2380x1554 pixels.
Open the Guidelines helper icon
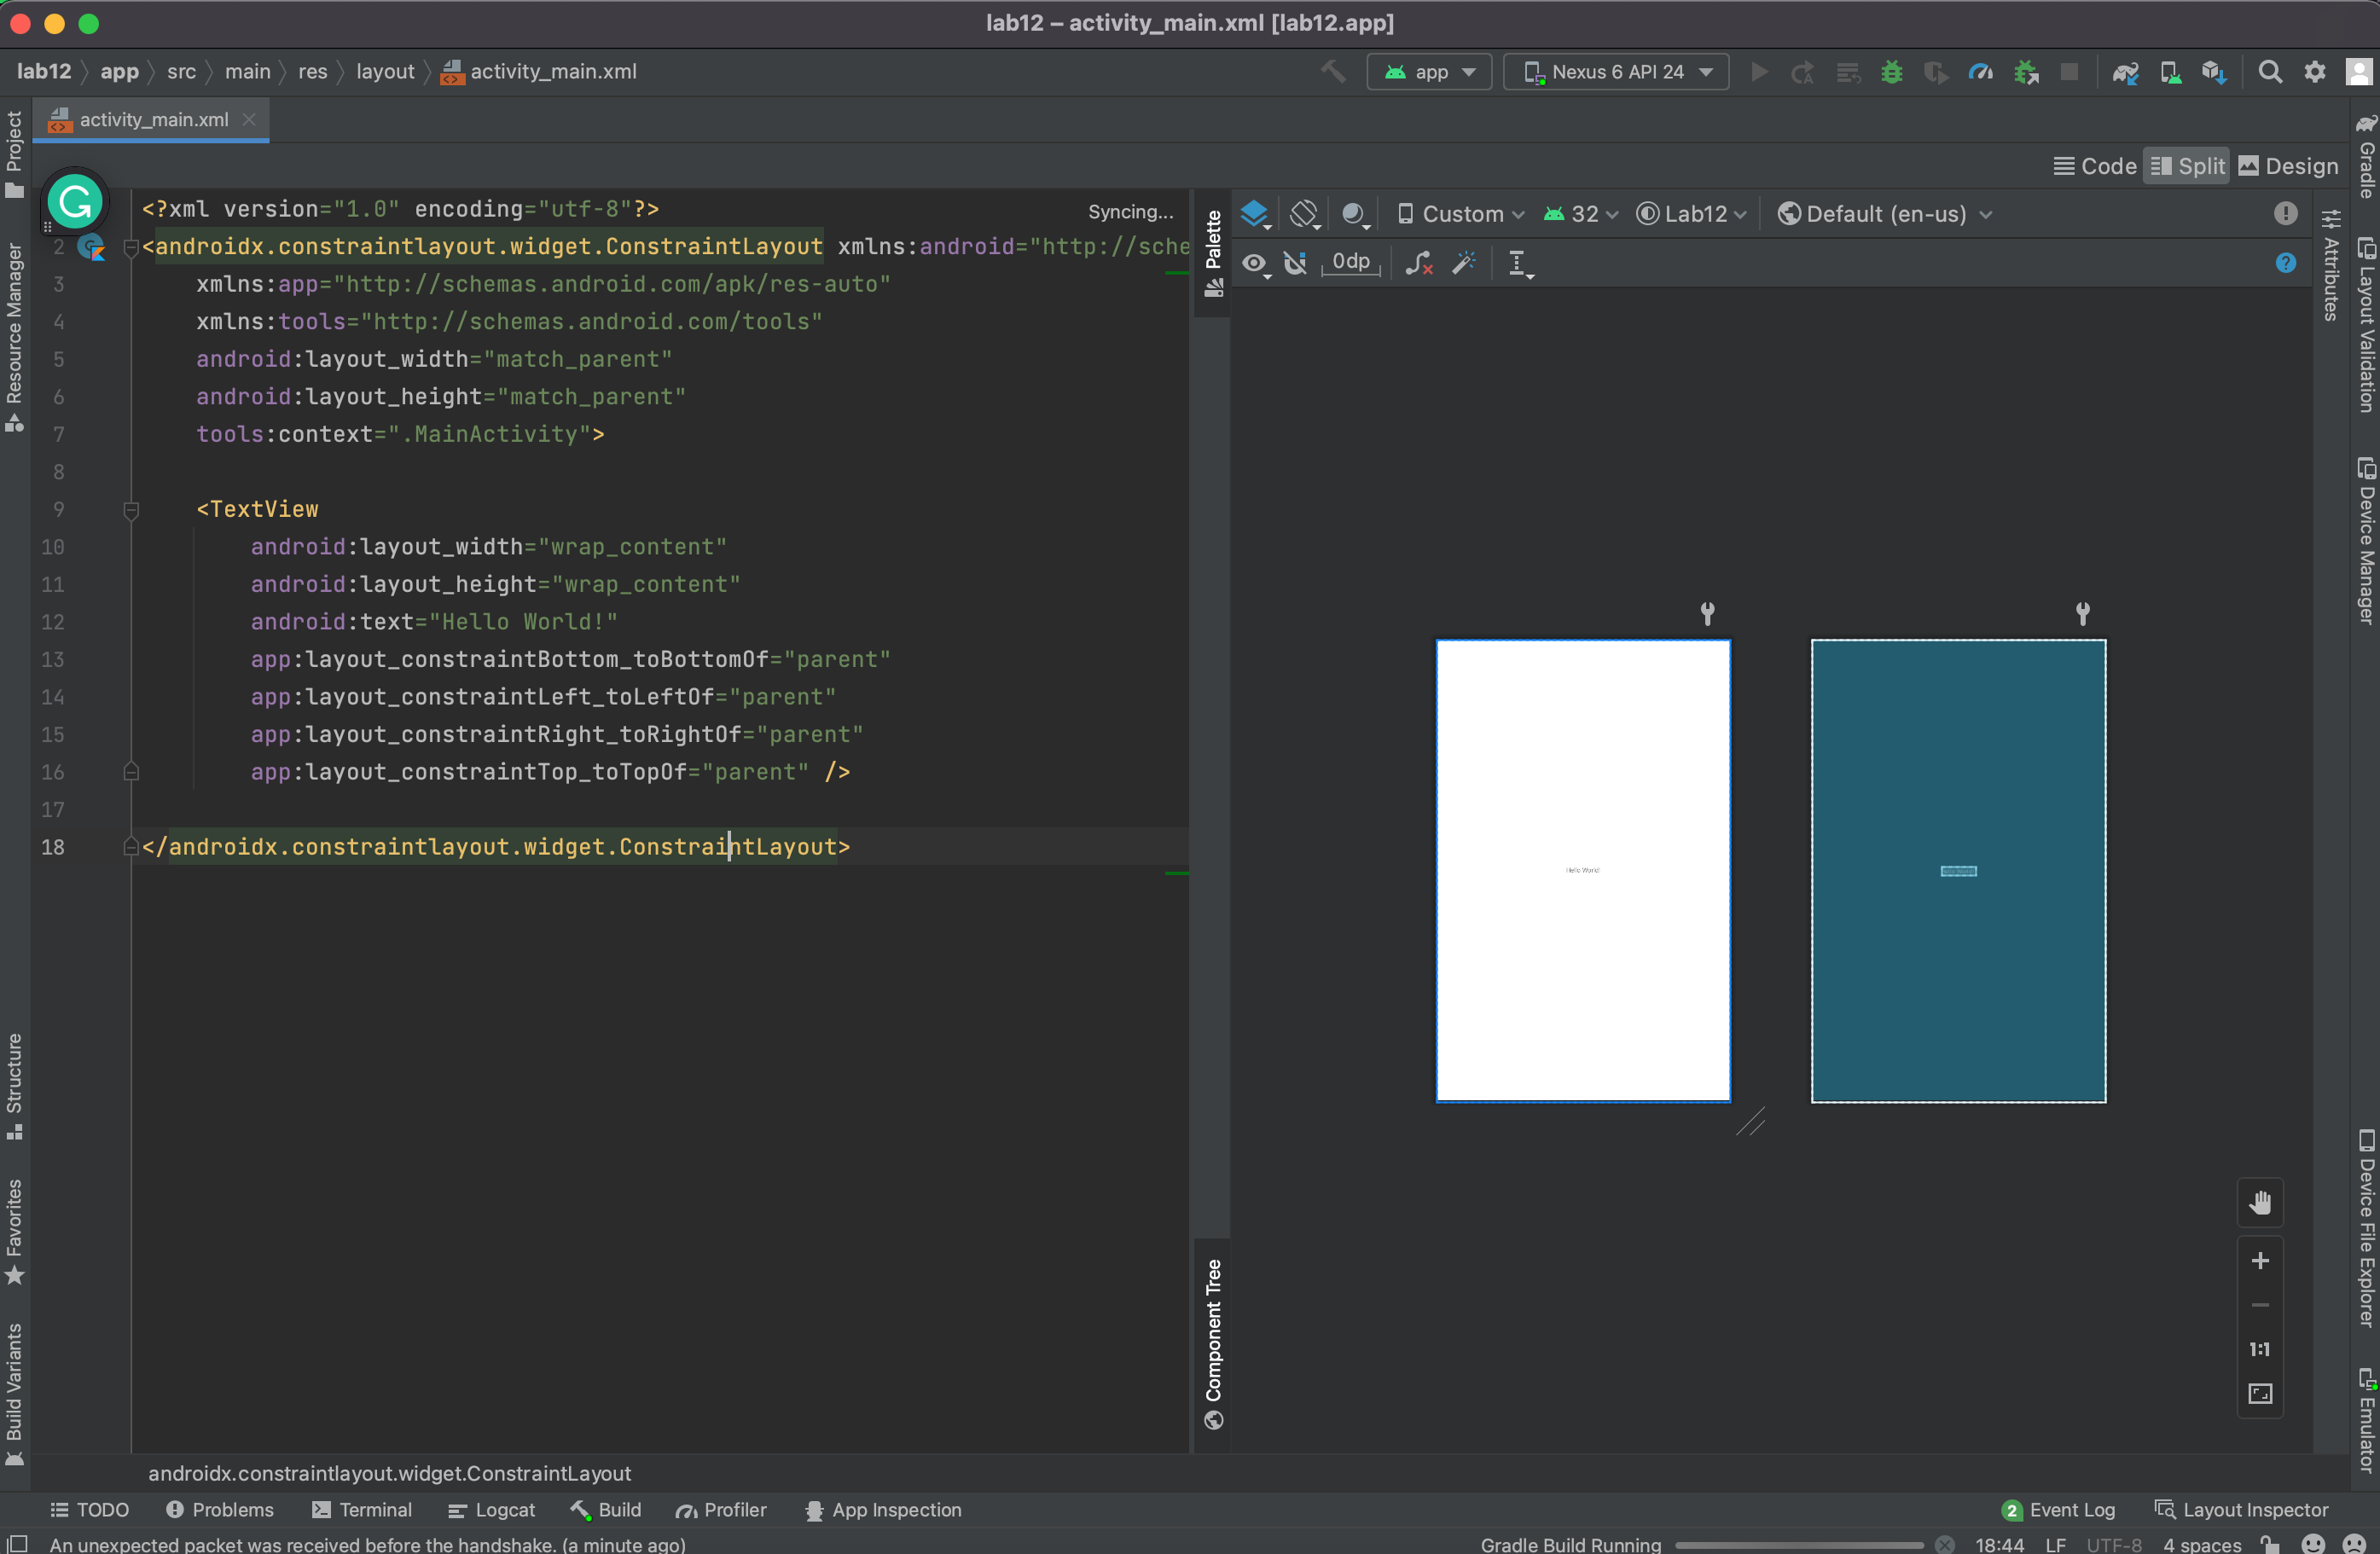point(1520,263)
